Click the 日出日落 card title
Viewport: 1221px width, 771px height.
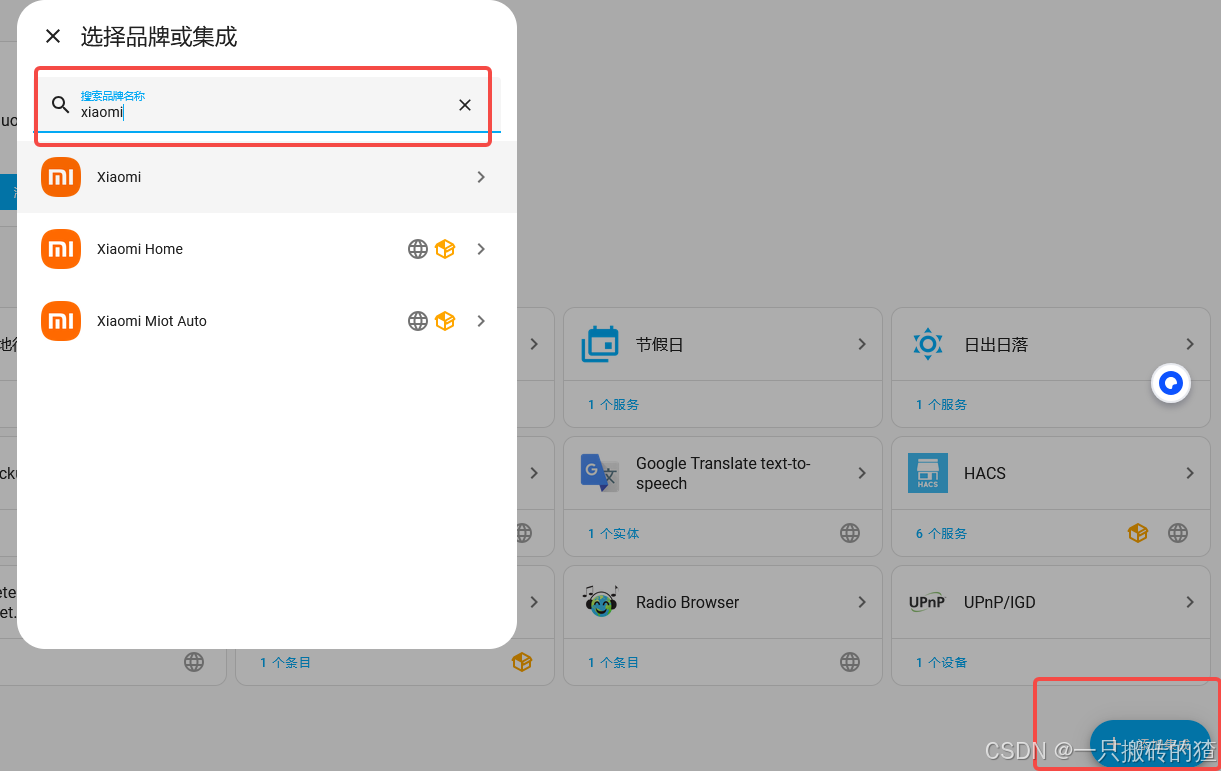[996, 344]
